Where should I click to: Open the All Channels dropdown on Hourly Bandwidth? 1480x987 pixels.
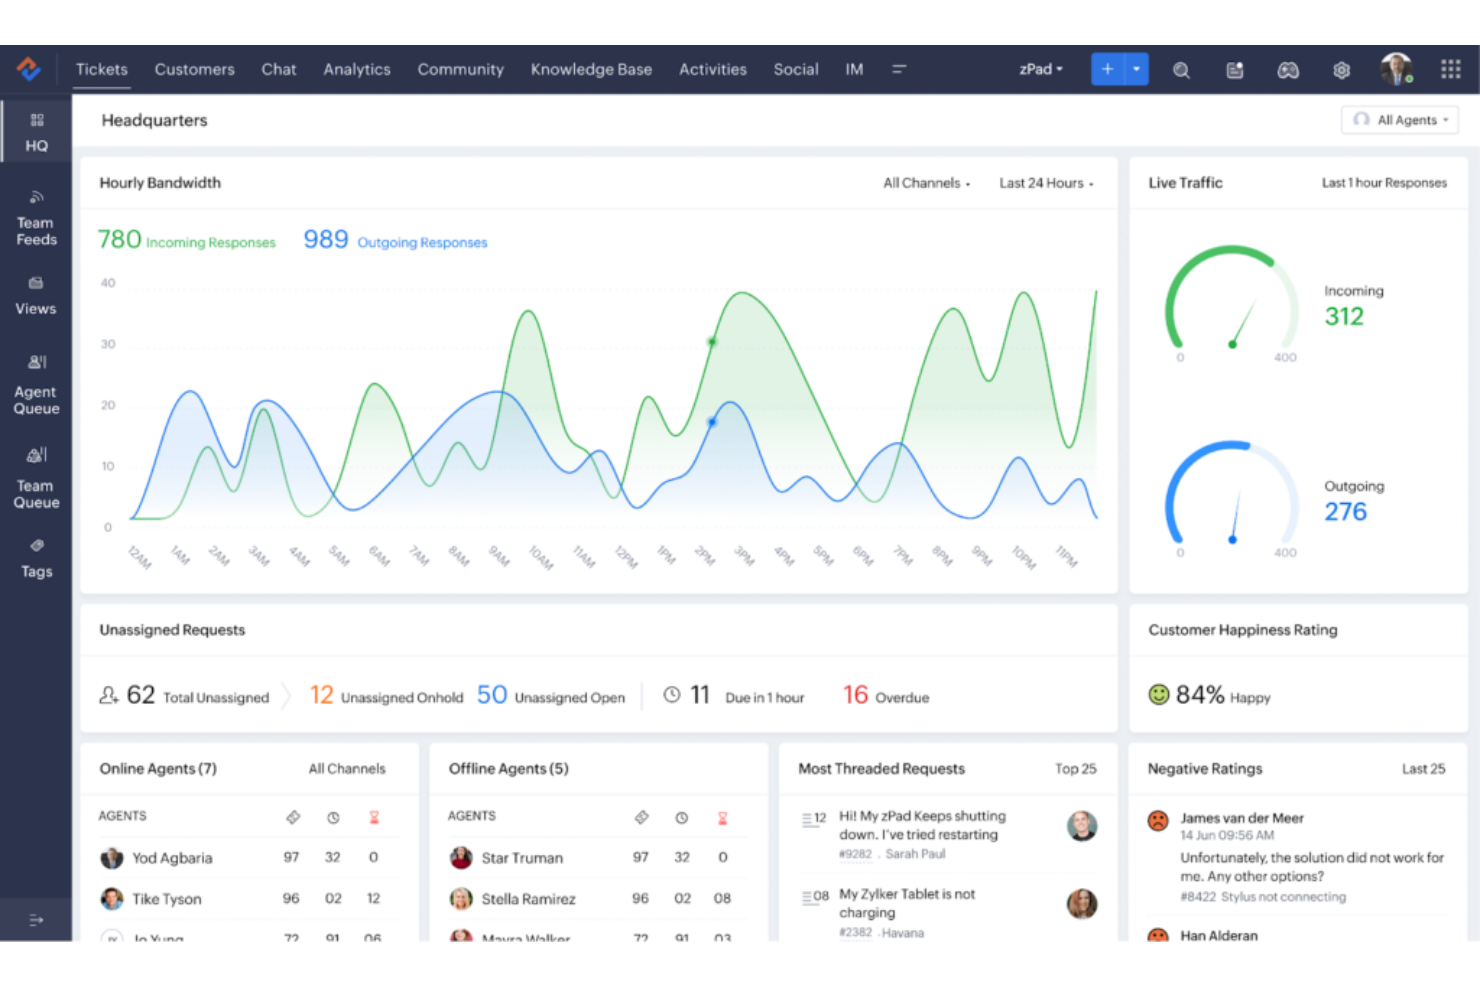(925, 183)
